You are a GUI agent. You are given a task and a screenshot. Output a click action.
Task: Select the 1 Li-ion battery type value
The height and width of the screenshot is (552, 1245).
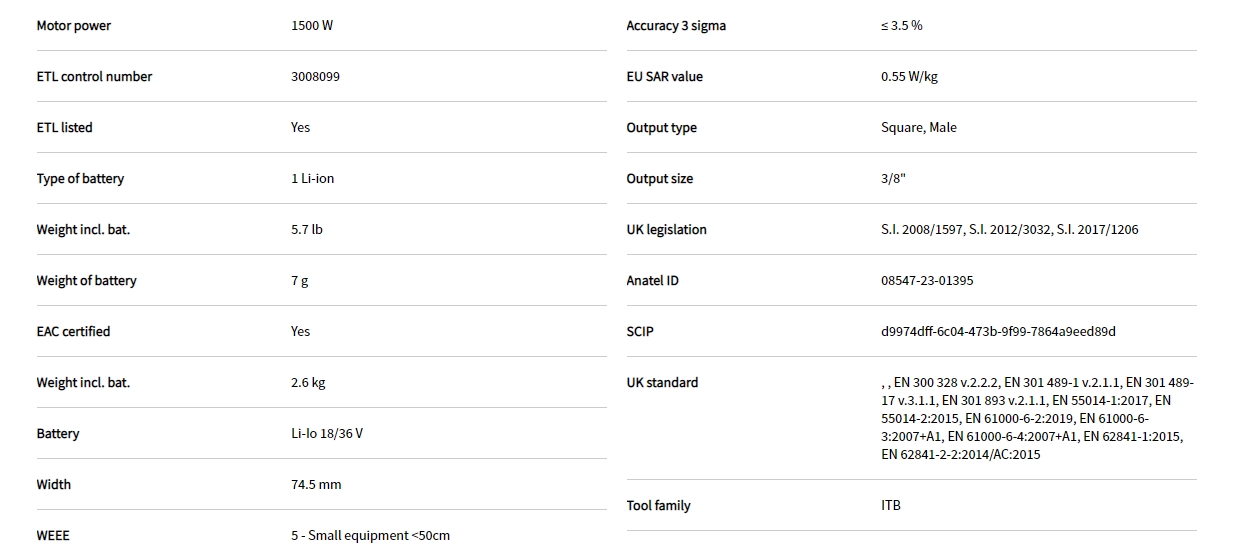point(313,179)
